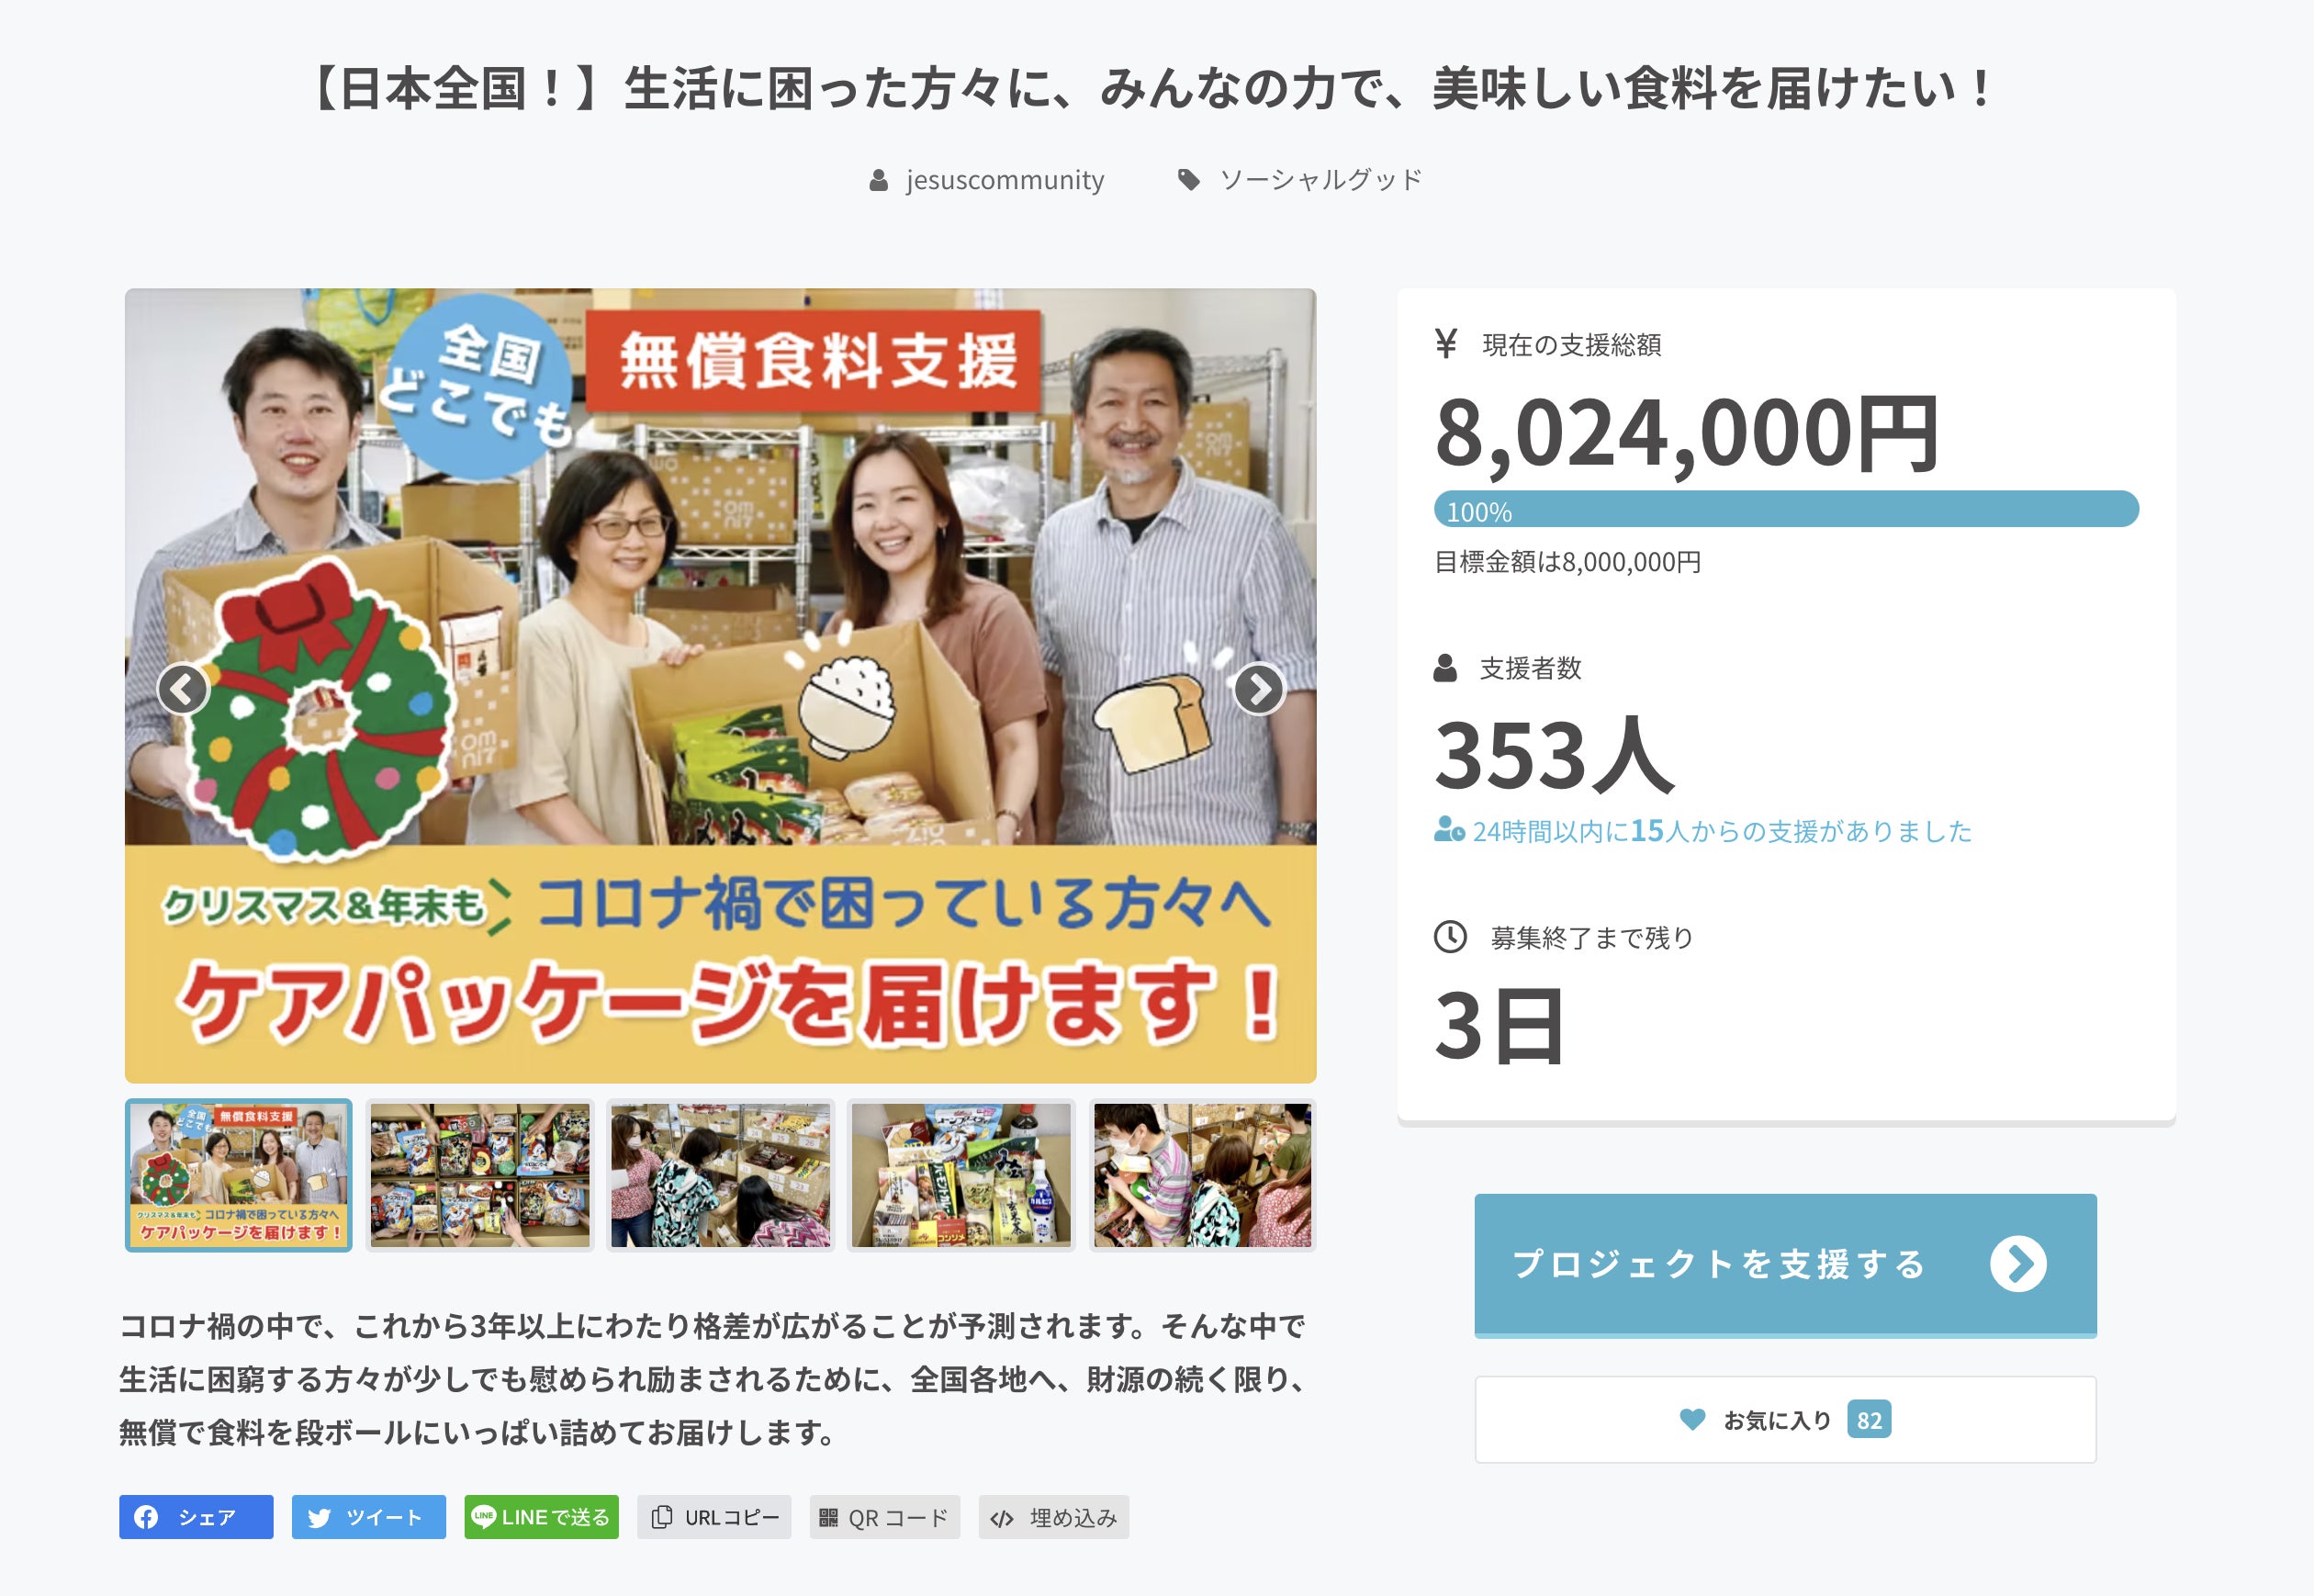Viewport: 2314px width, 1596px height.
Task: Click the Twitter bird icon for ツイート
Action: (x=319, y=1518)
